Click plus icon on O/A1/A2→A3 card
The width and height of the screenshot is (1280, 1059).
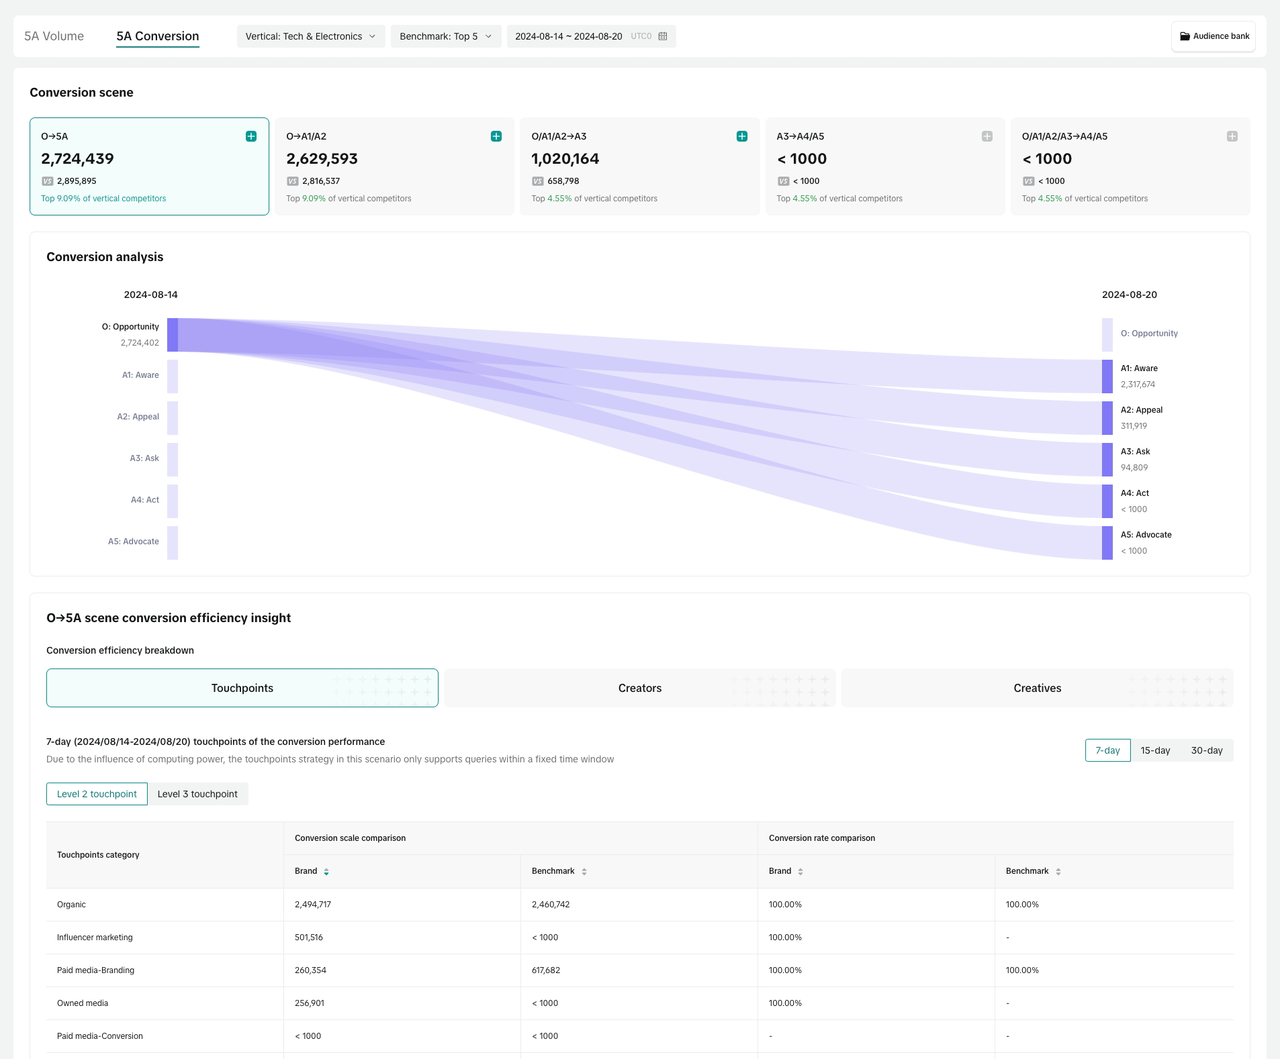(x=742, y=136)
